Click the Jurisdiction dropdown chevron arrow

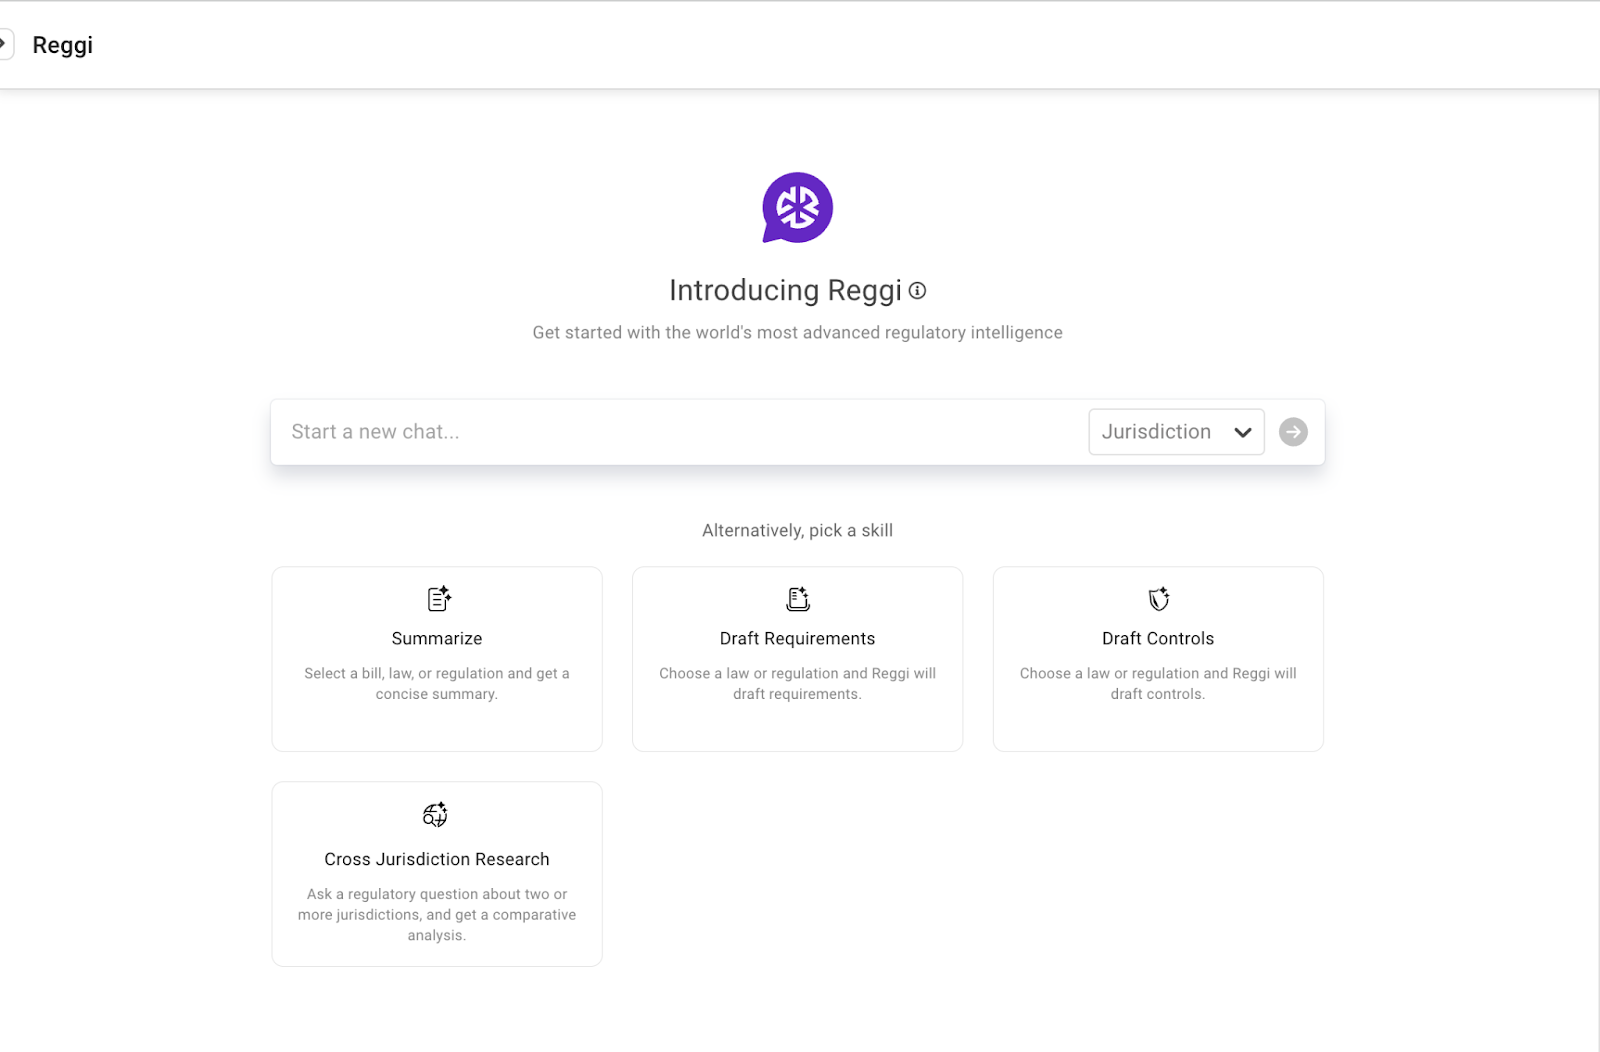1242,432
